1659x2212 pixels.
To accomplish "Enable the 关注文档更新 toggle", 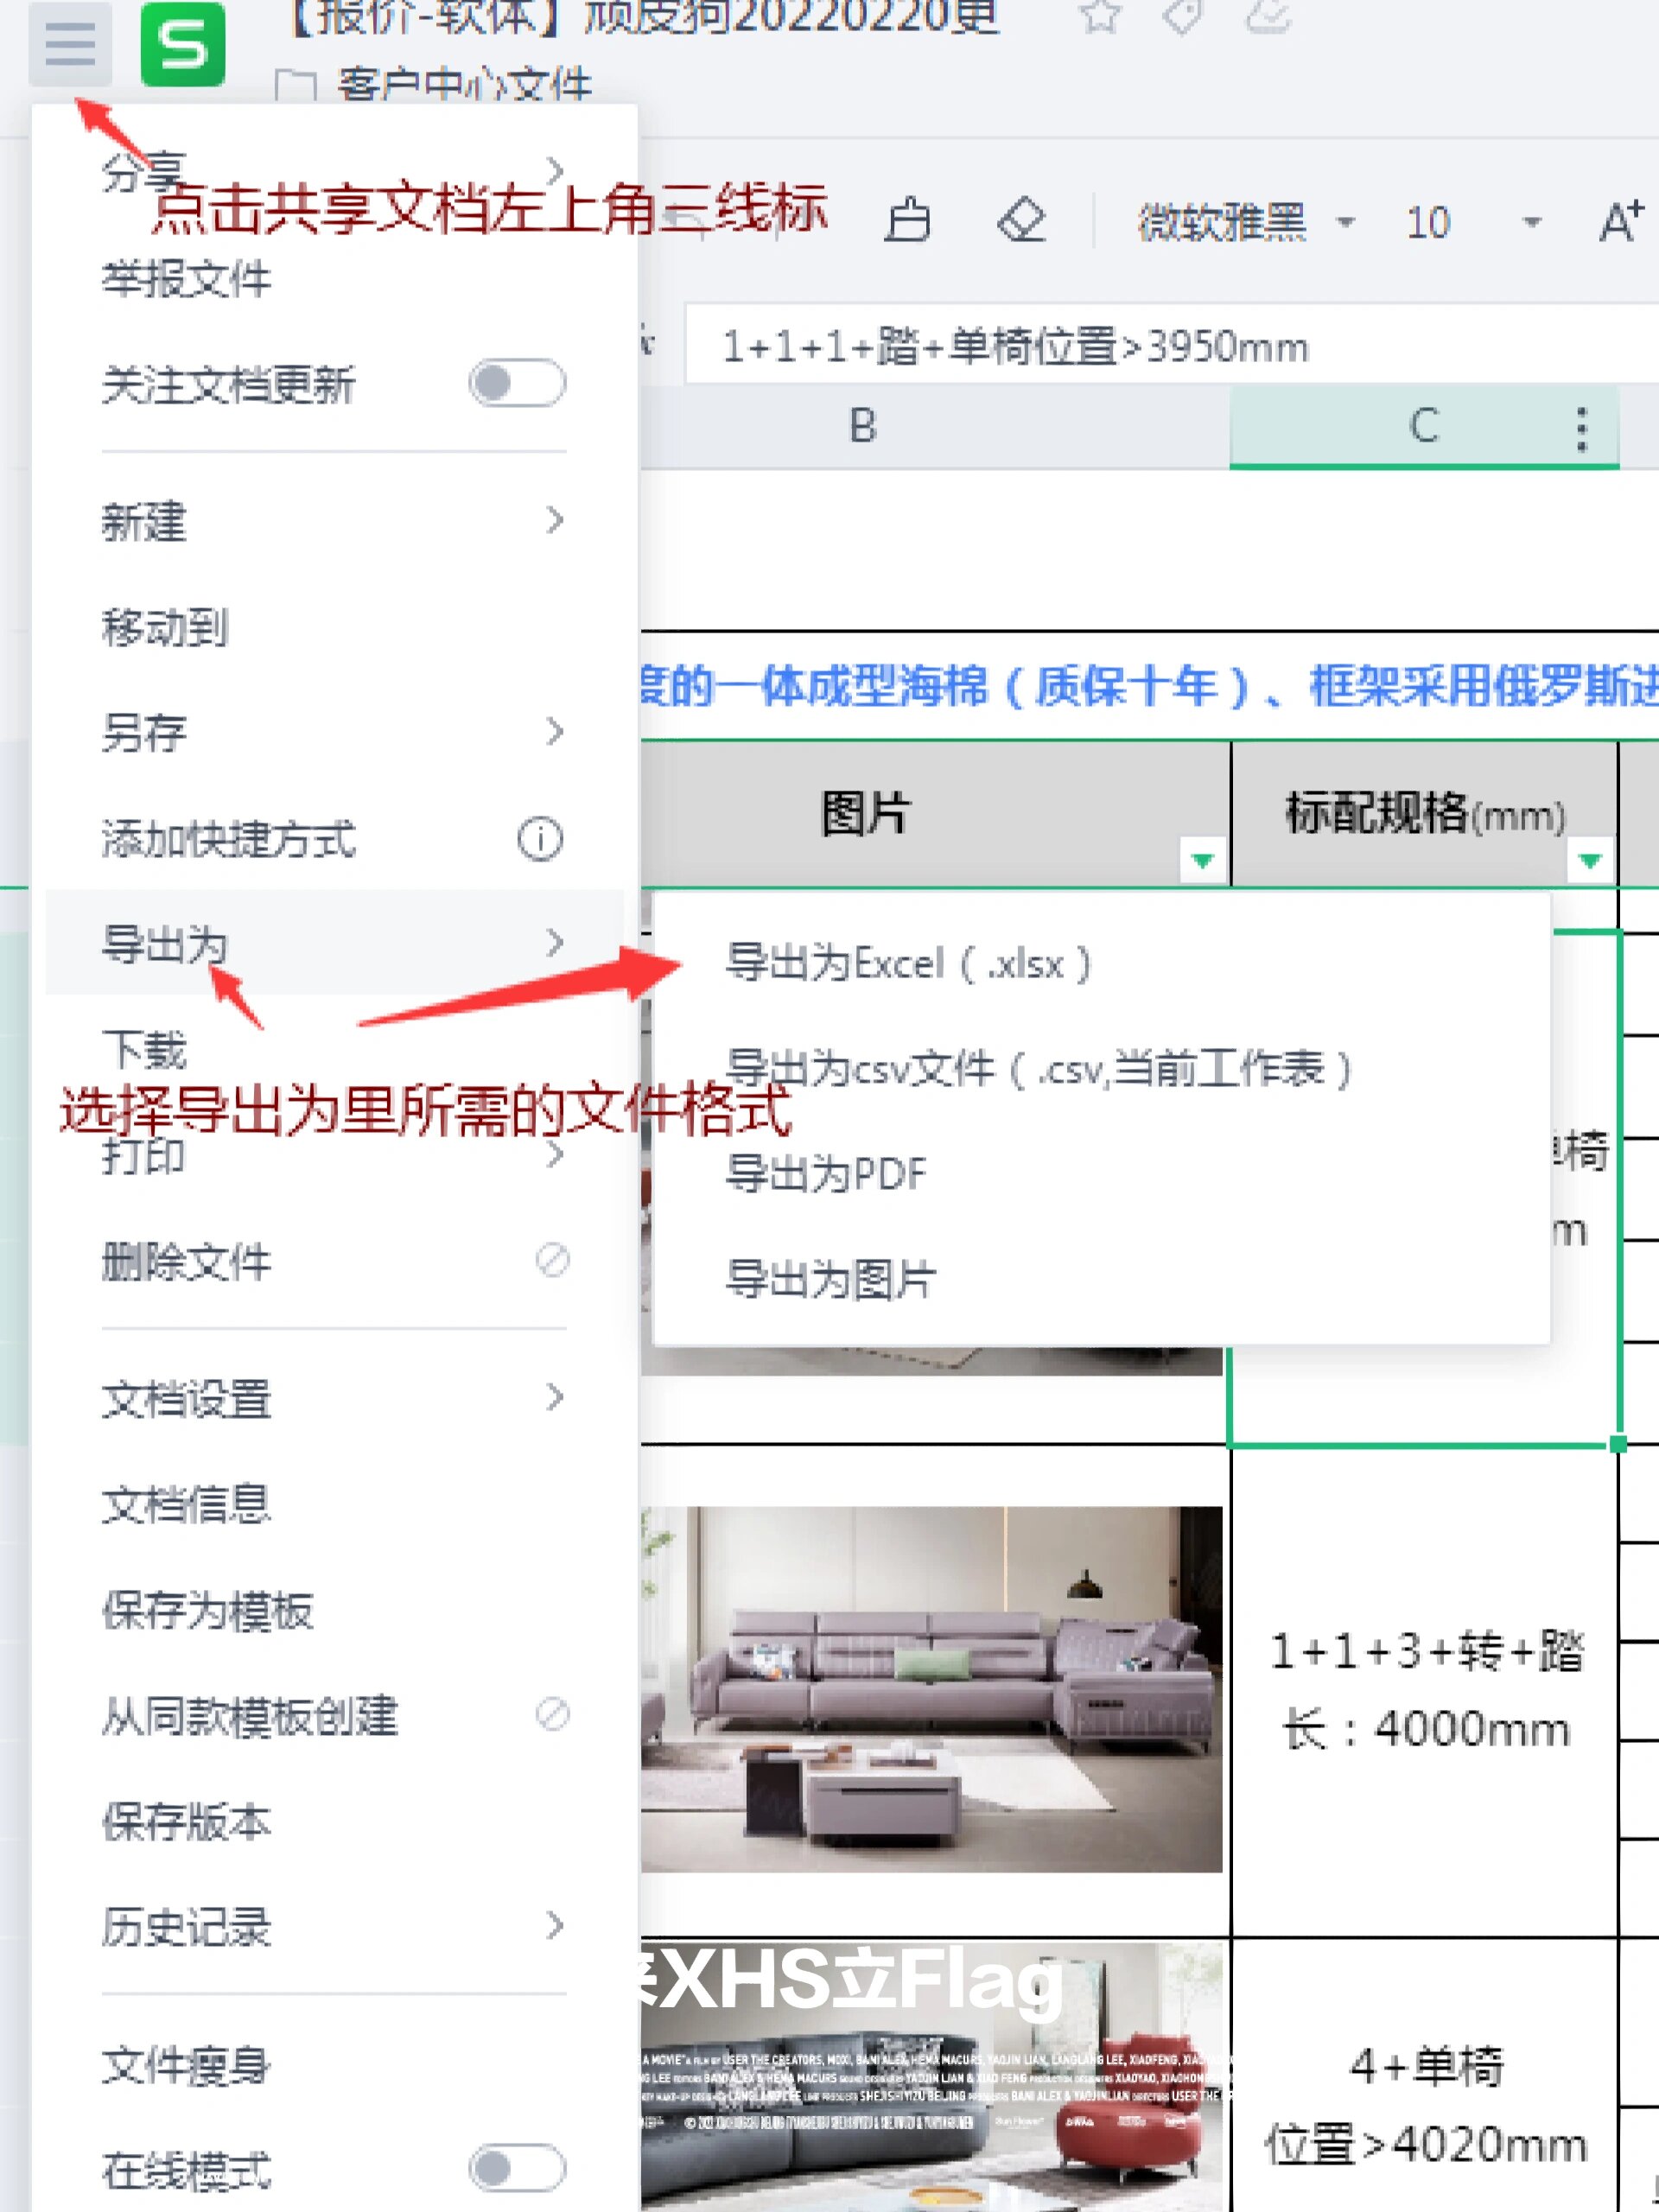I will 516,383.
